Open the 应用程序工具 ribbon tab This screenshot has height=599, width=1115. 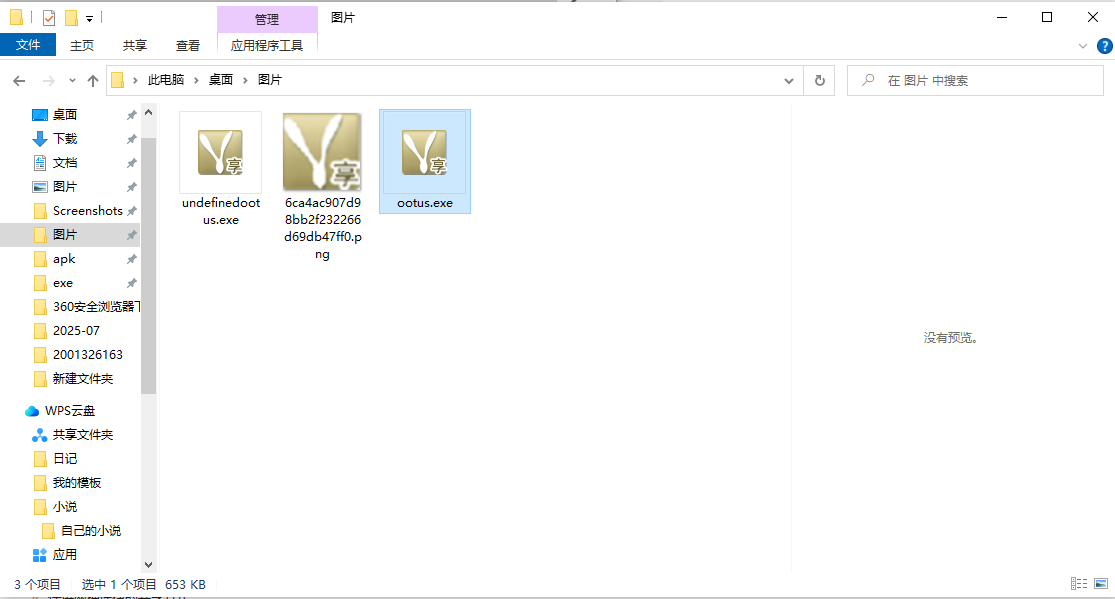[267, 46]
